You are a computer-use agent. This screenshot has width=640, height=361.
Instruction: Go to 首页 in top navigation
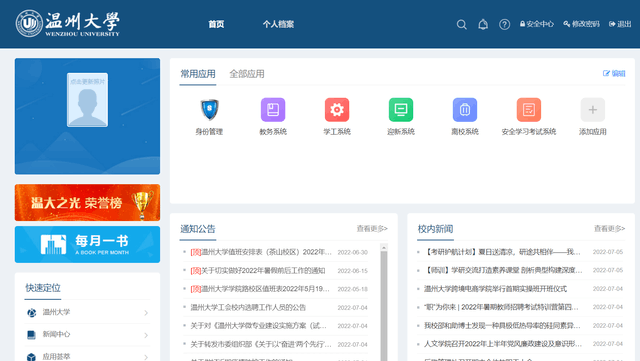[216, 24]
